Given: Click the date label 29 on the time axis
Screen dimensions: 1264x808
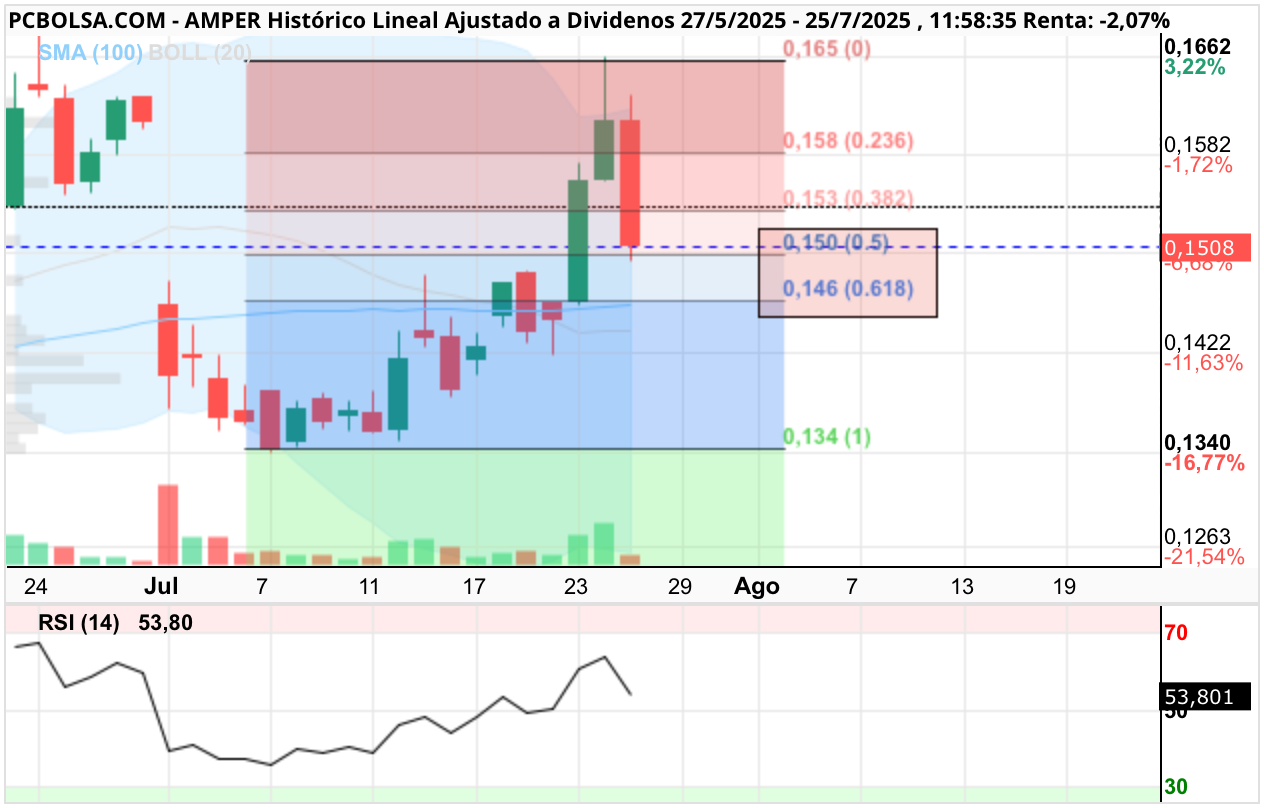Looking at the screenshot, I should 679,586.
